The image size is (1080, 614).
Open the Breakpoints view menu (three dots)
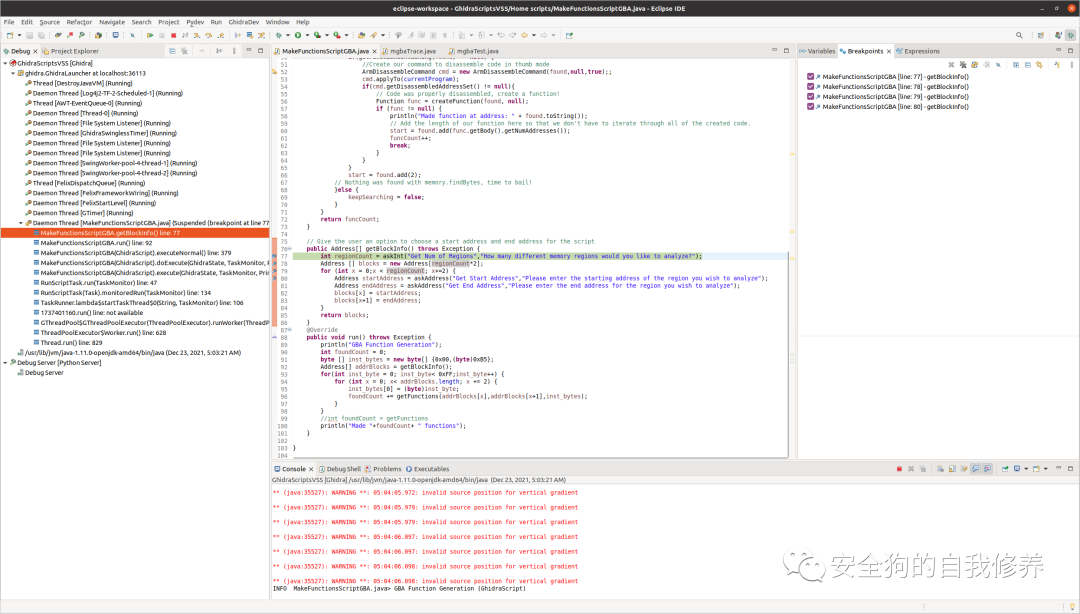1072,65
